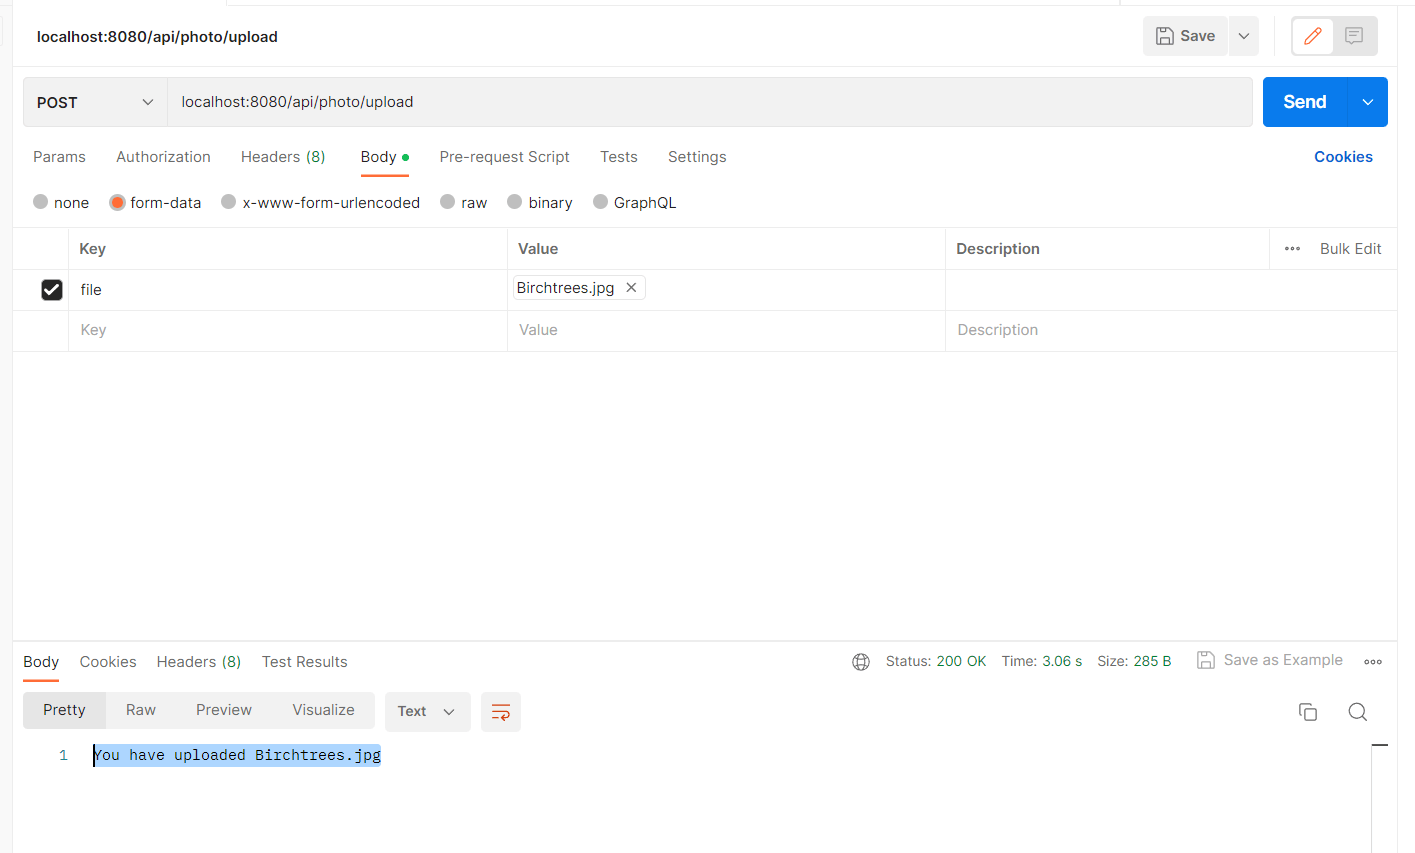1415x853 pixels.
Task: Click the empty Value placeholder field
Action: 726,330
